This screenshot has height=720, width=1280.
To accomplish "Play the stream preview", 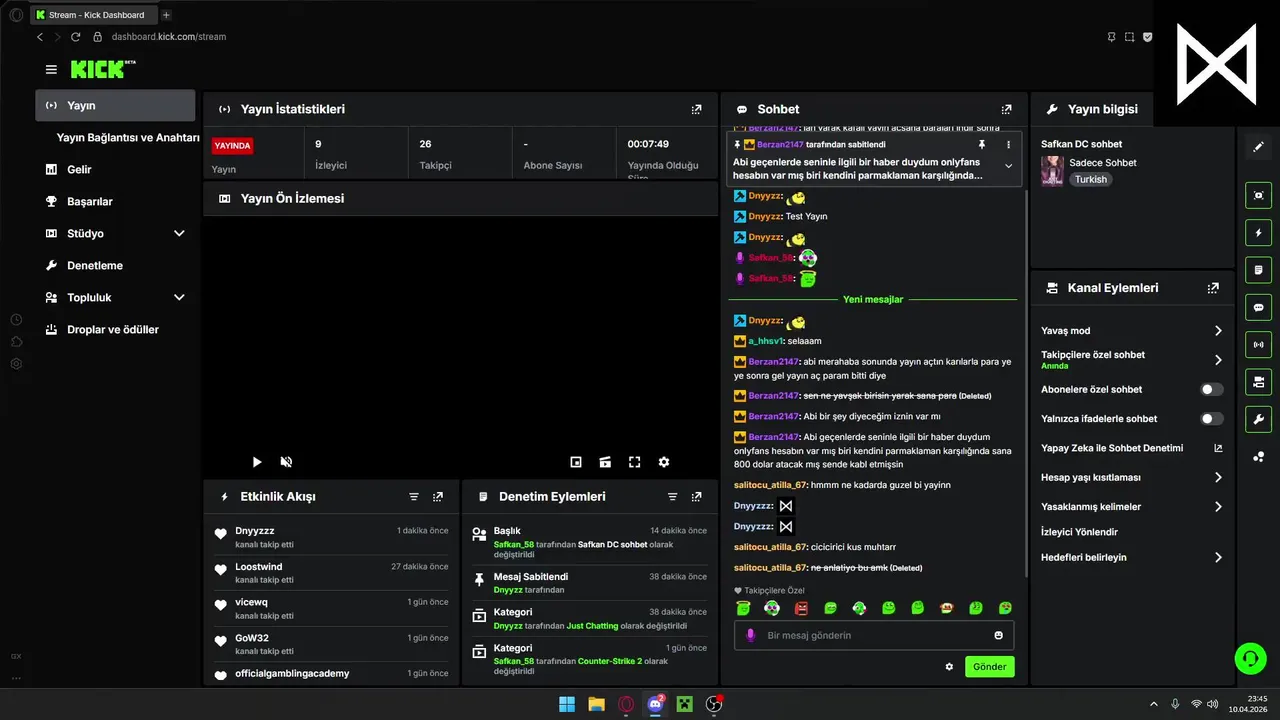I will pyautogui.click(x=257, y=462).
